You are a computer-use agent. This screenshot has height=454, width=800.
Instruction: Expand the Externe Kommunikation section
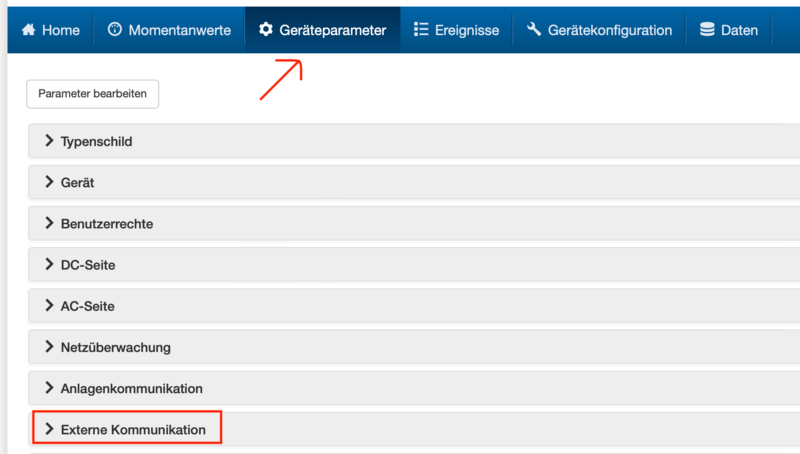coord(133,429)
